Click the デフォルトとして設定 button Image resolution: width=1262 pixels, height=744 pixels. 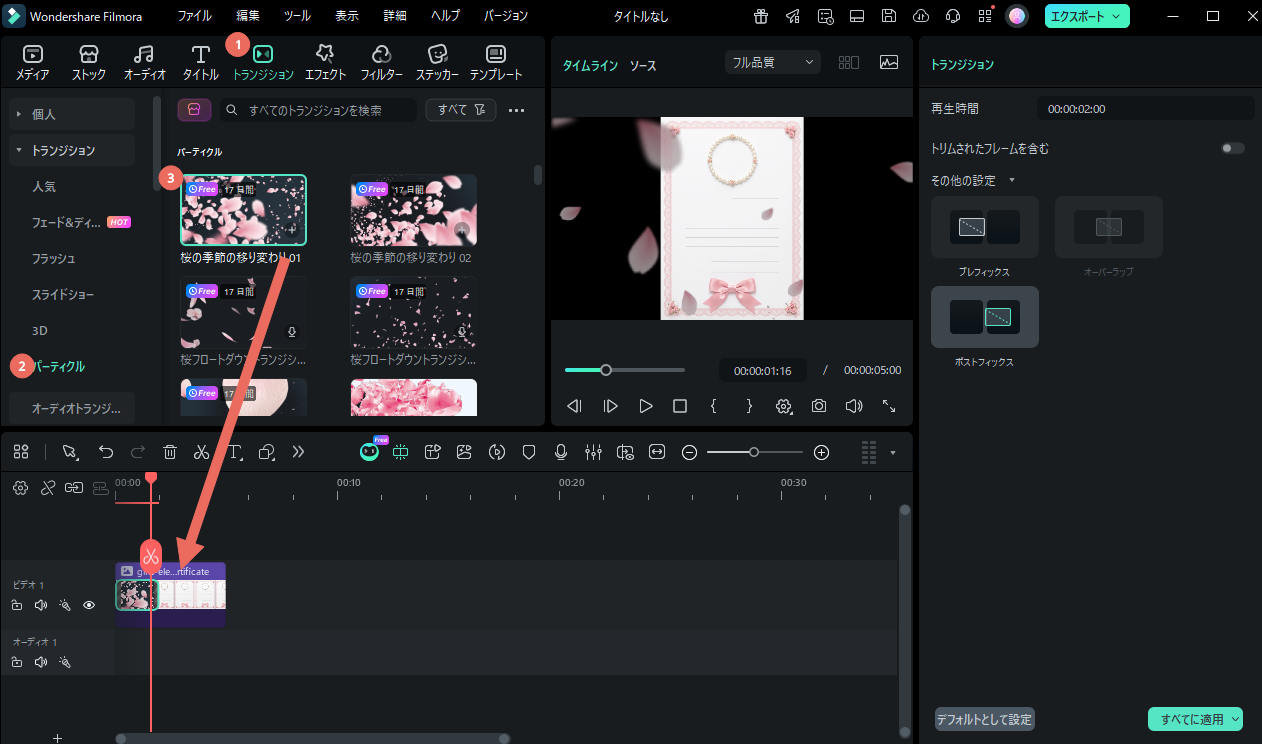click(985, 719)
